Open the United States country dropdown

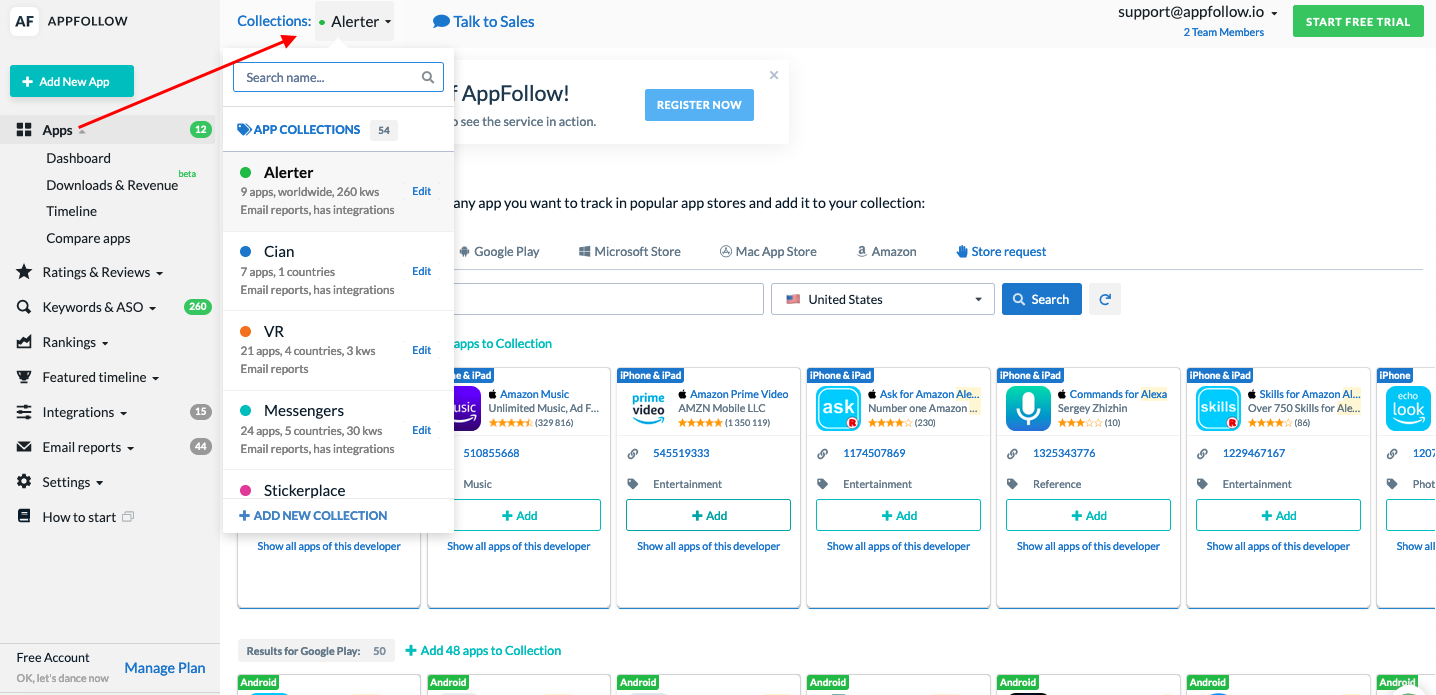883,299
